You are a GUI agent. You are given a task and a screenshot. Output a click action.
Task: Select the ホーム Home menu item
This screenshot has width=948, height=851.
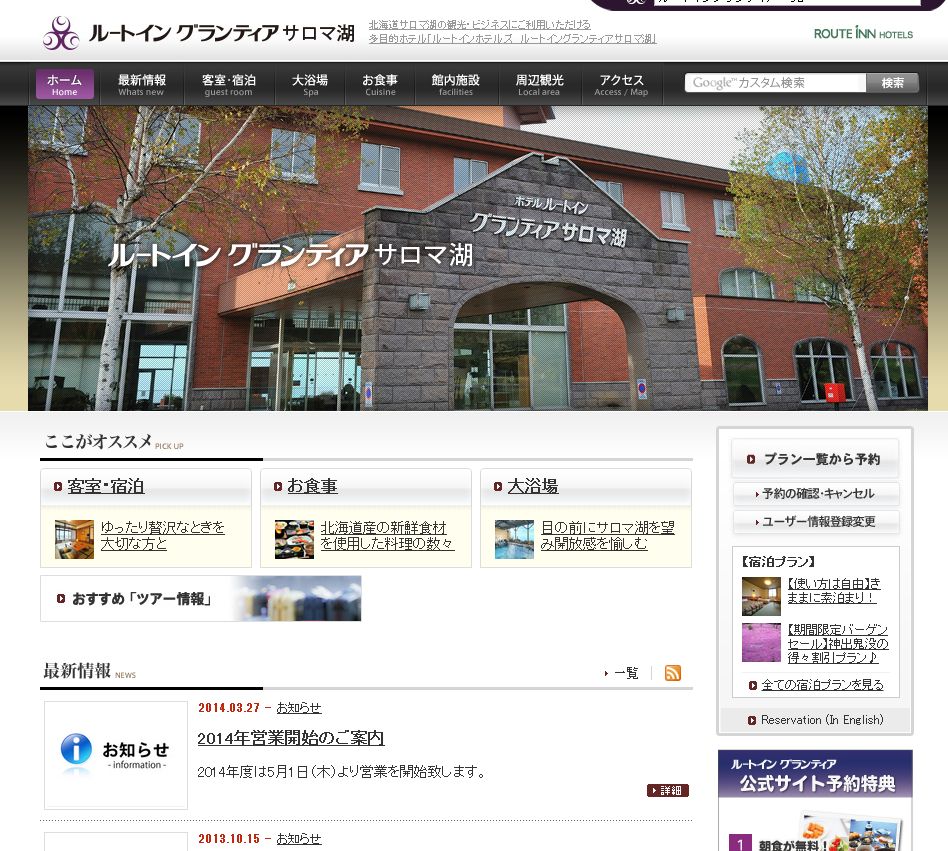[64, 84]
